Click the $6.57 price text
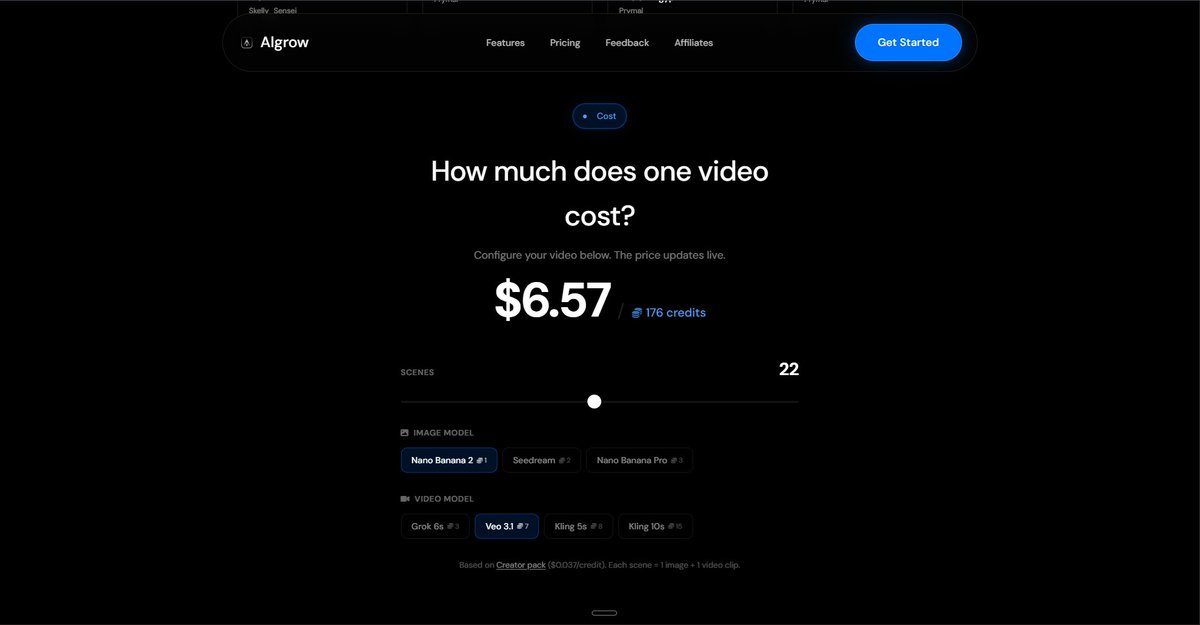The height and width of the screenshot is (625, 1200). (x=553, y=300)
